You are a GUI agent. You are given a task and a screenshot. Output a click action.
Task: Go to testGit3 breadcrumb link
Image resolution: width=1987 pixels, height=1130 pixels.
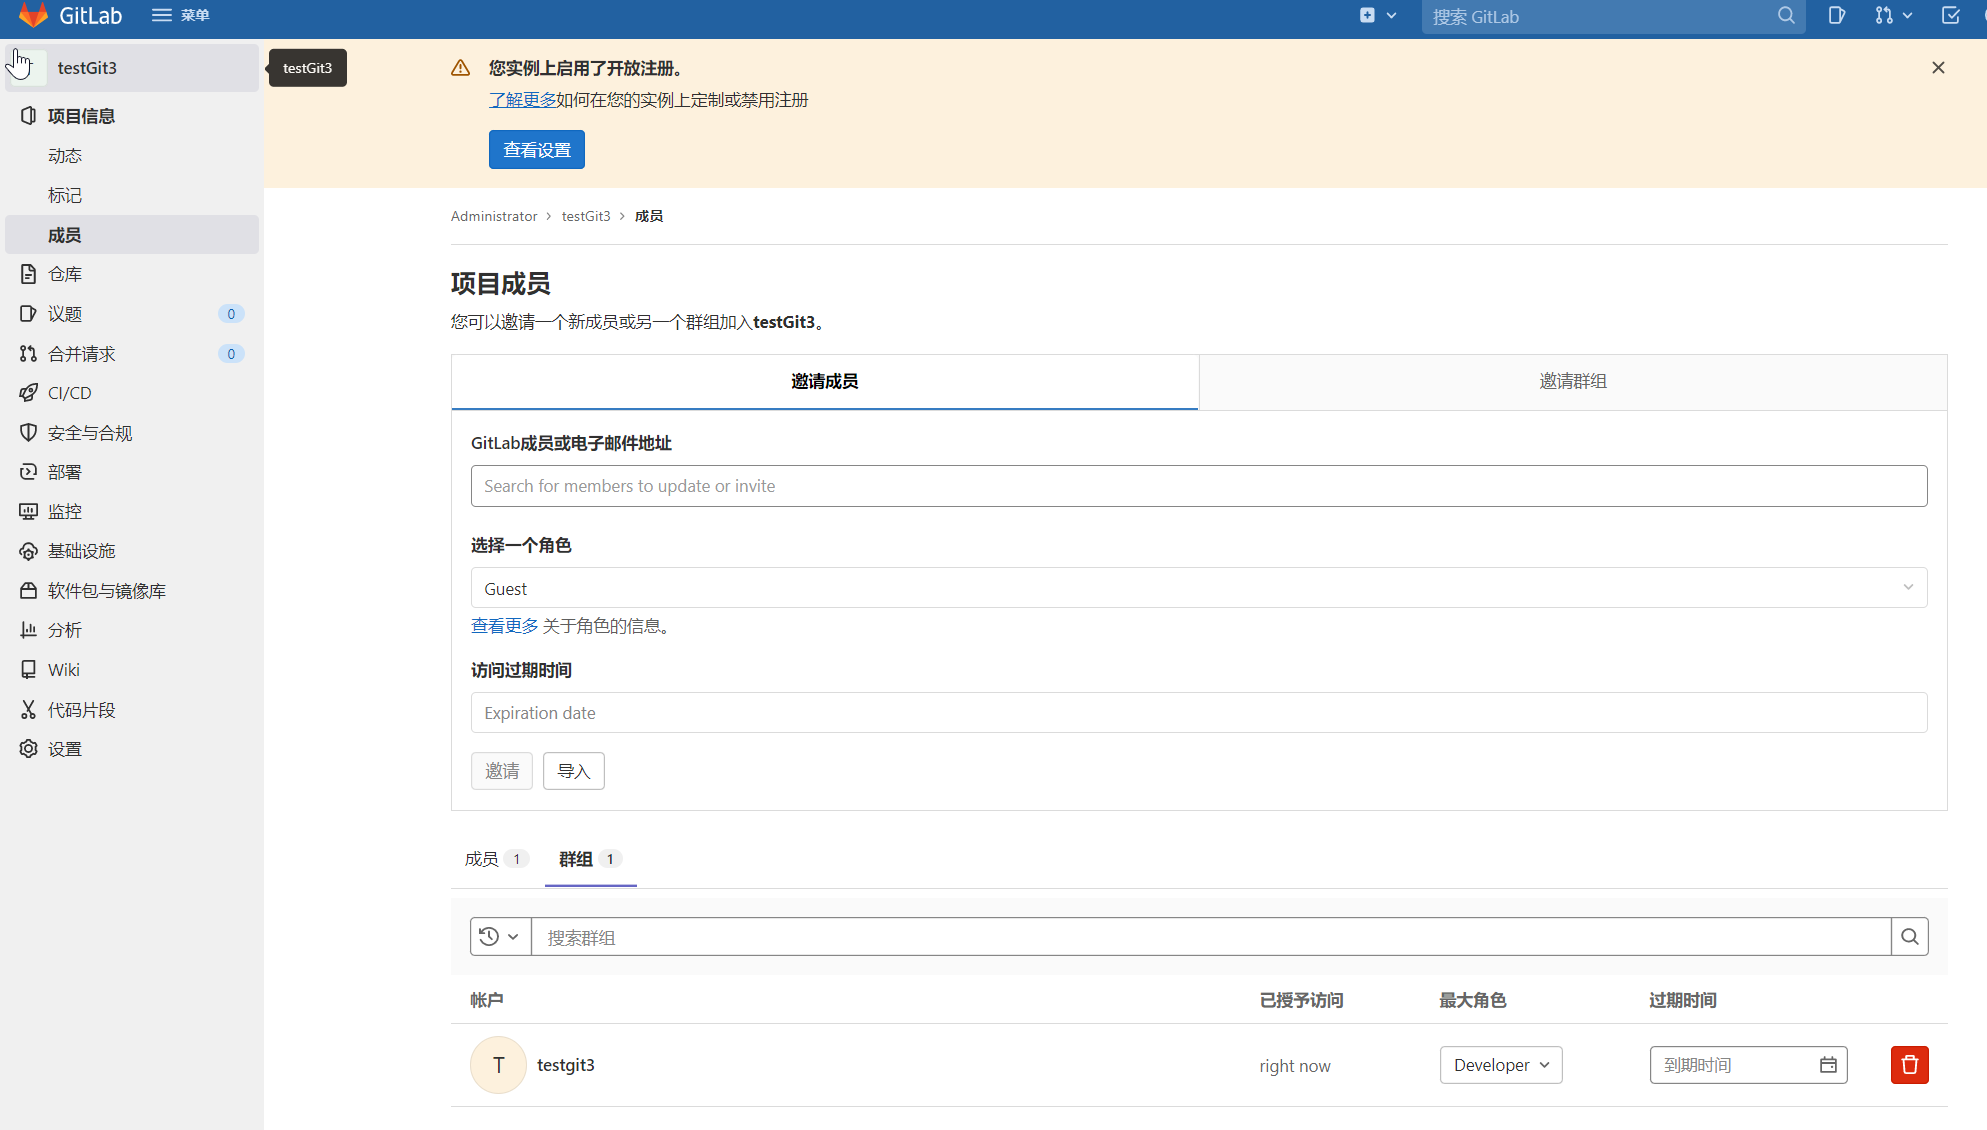pos(586,216)
